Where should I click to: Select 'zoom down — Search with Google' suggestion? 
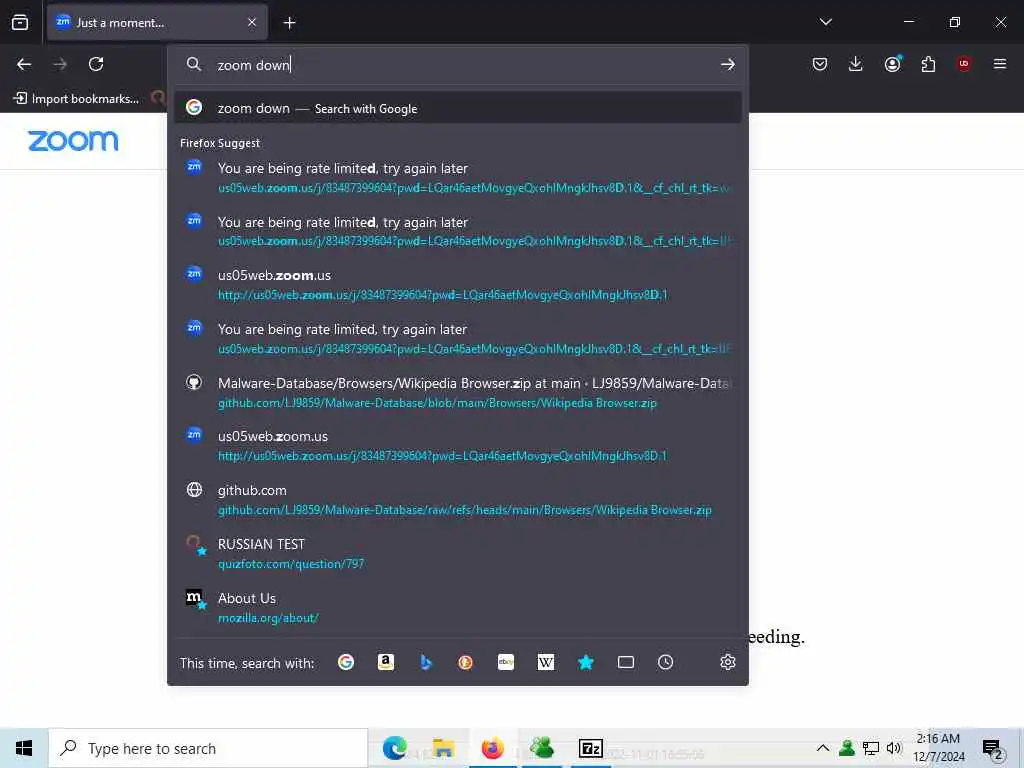pos(458,108)
